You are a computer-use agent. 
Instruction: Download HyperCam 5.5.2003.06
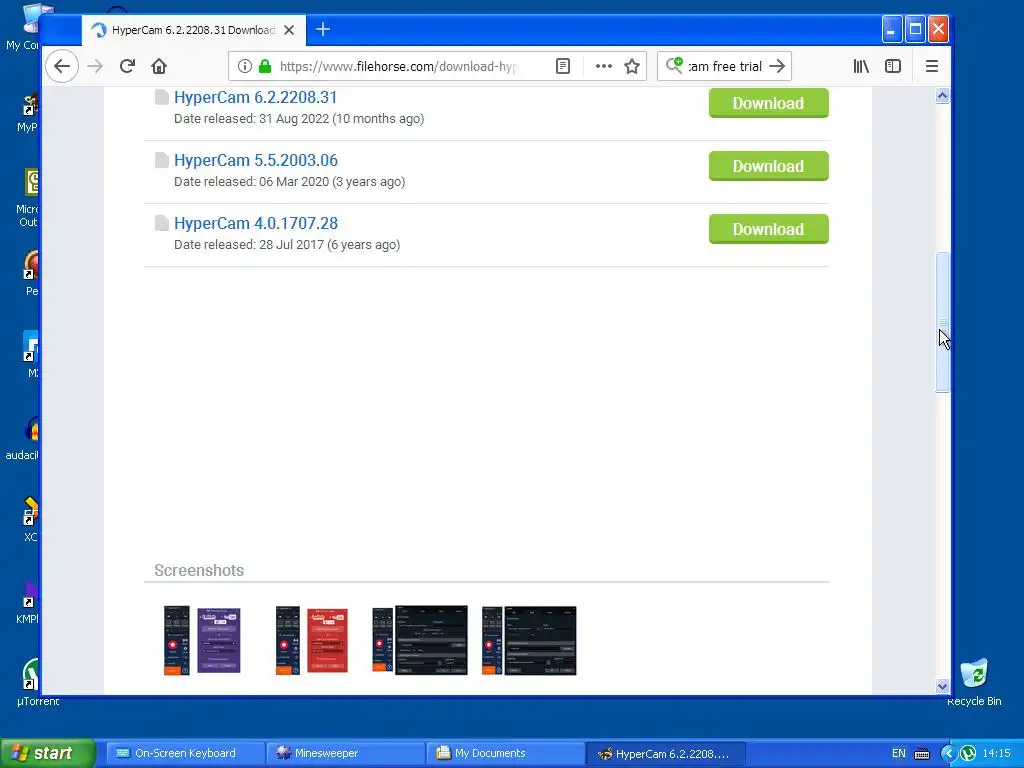[x=769, y=166]
